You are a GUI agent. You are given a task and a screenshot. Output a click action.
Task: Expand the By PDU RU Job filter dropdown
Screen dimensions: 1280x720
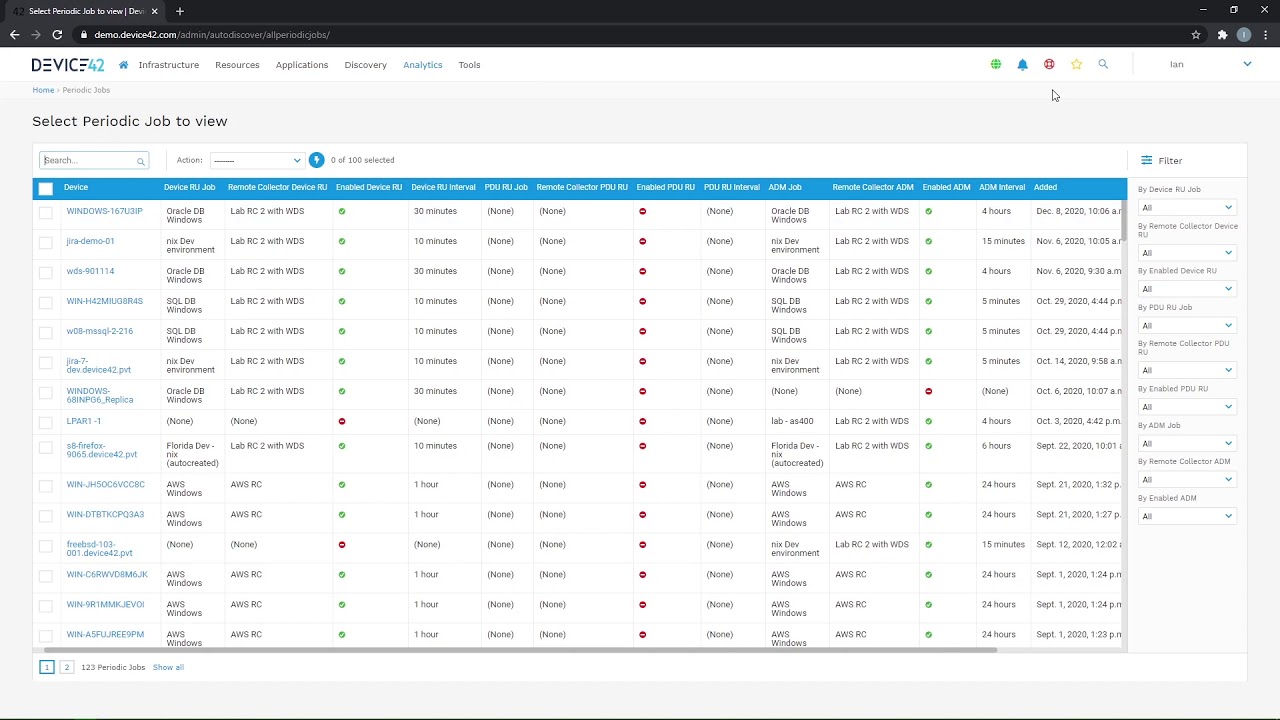tap(1187, 325)
